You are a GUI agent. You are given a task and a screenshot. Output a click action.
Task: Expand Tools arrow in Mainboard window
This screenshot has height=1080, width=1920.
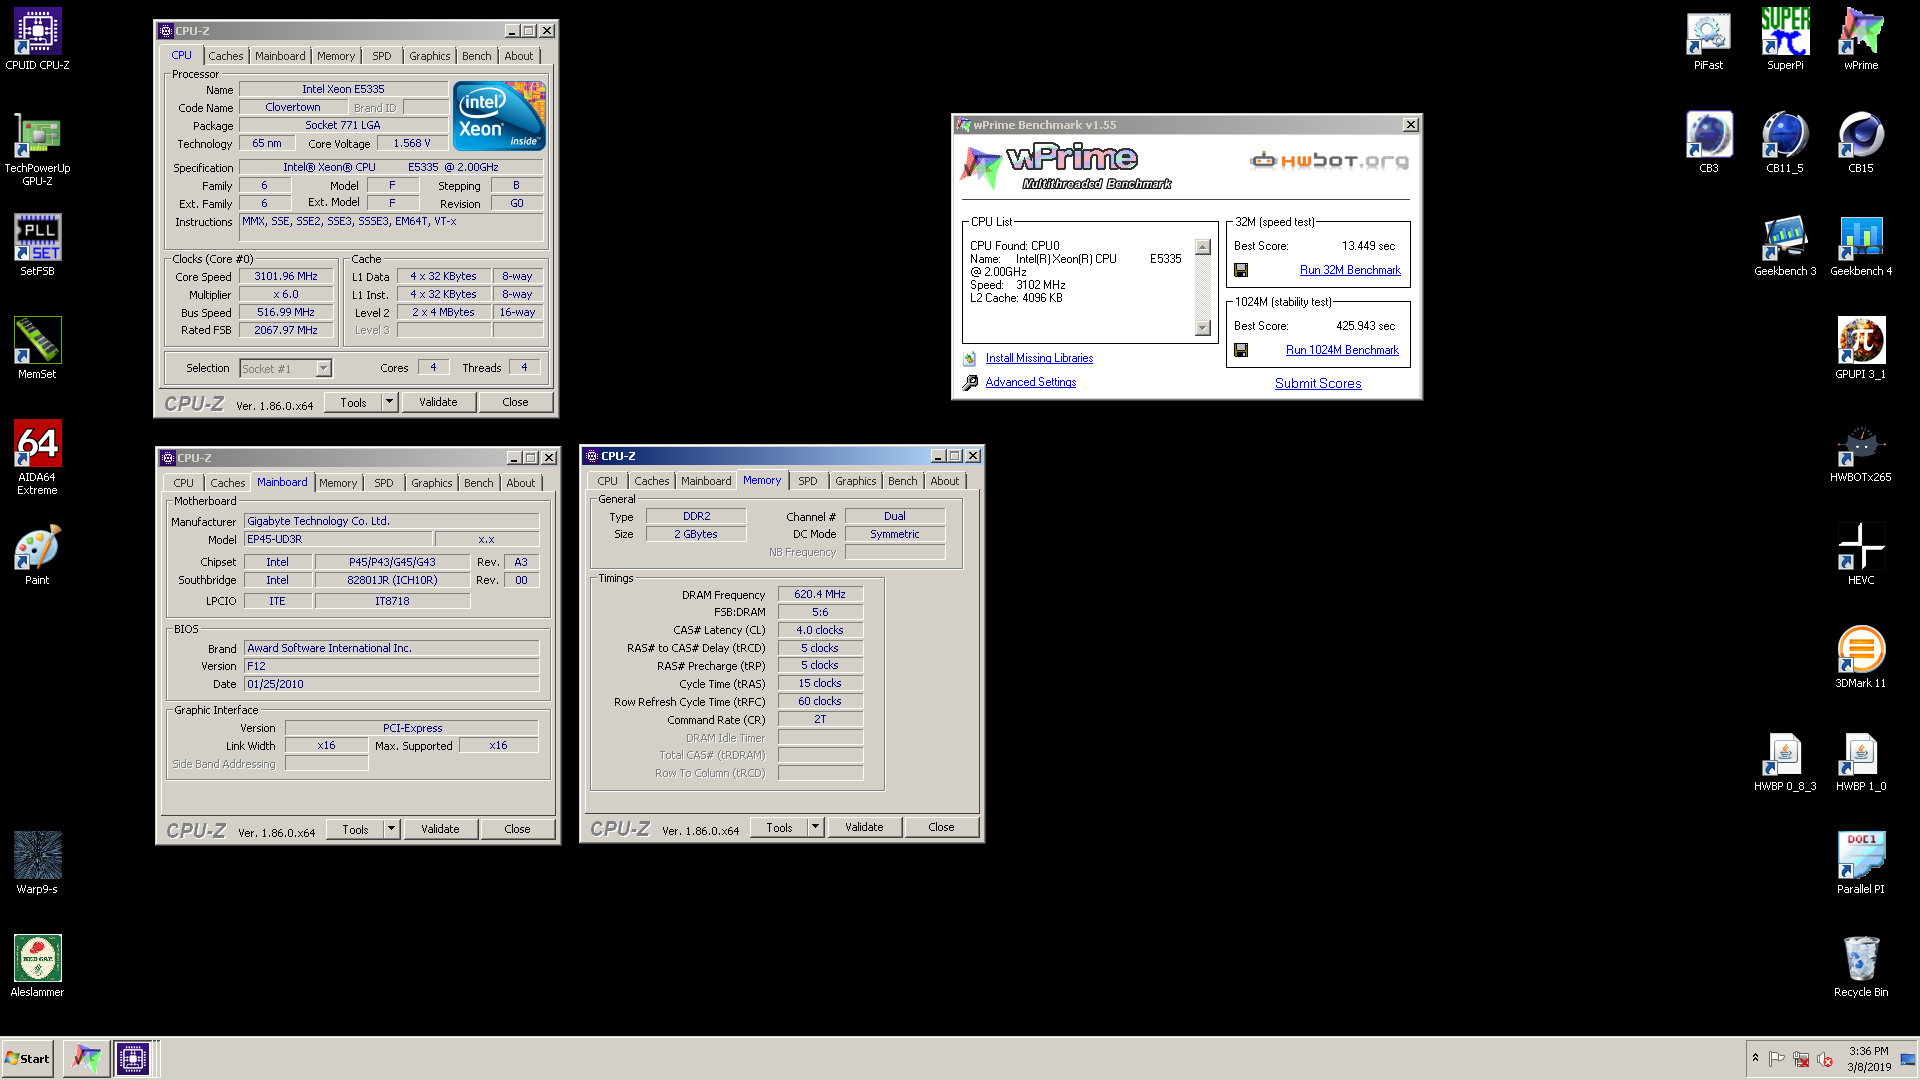tap(392, 829)
